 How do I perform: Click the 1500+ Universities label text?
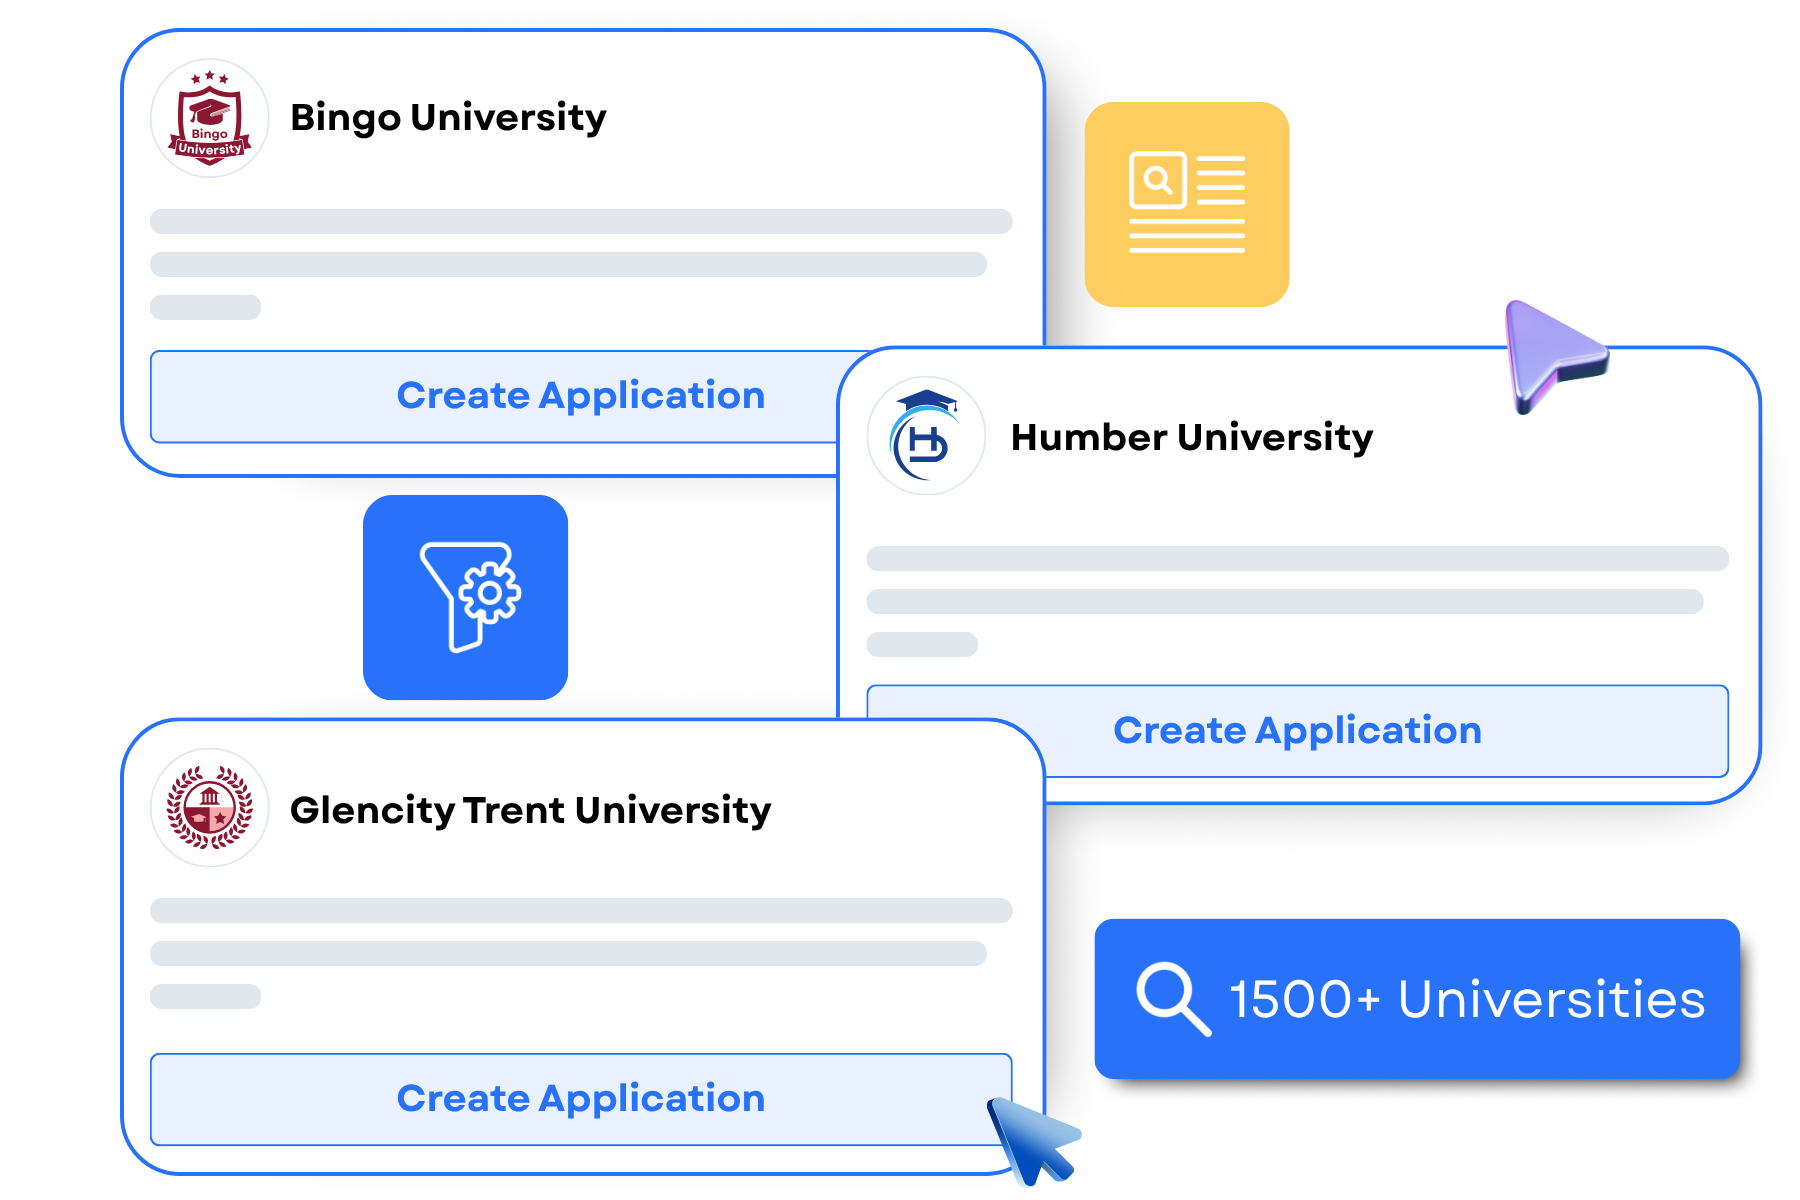pyautogui.click(x=1466, y=999)
